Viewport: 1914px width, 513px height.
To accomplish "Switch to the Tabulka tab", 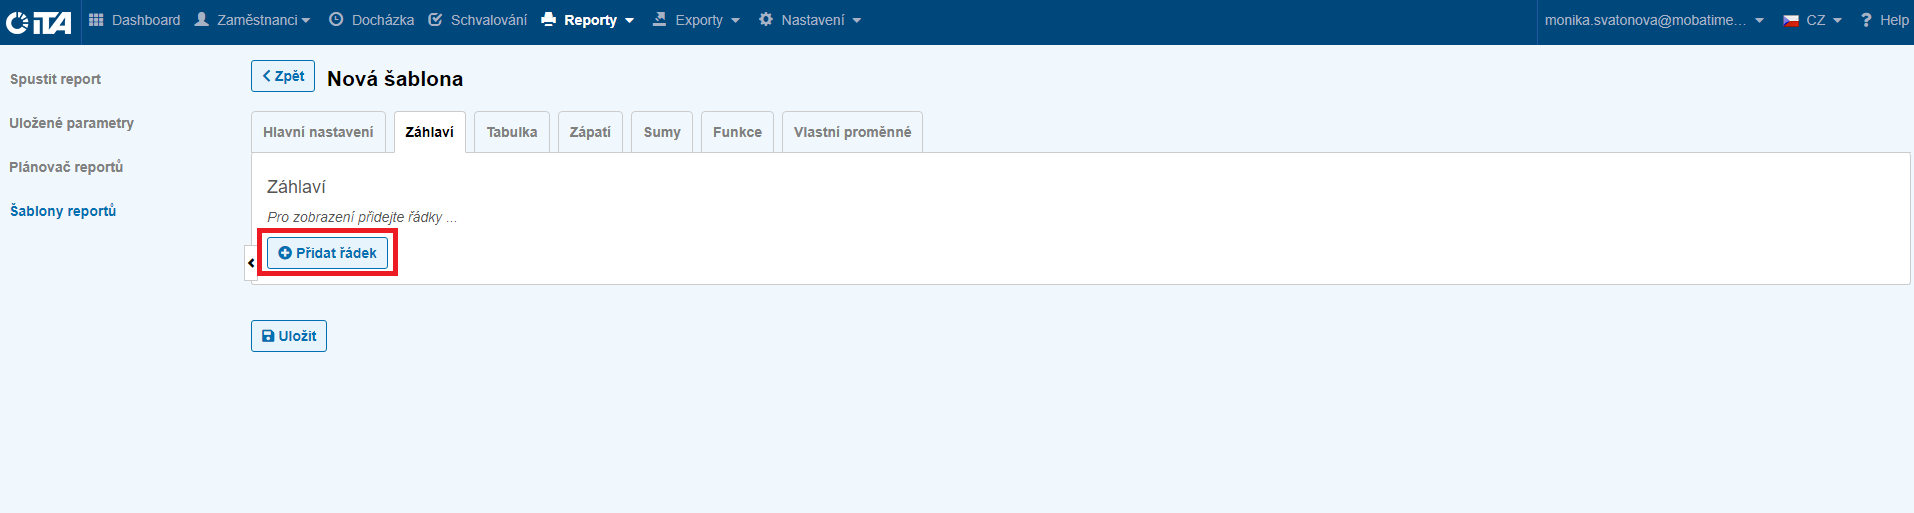I will [x=512, y=132].
